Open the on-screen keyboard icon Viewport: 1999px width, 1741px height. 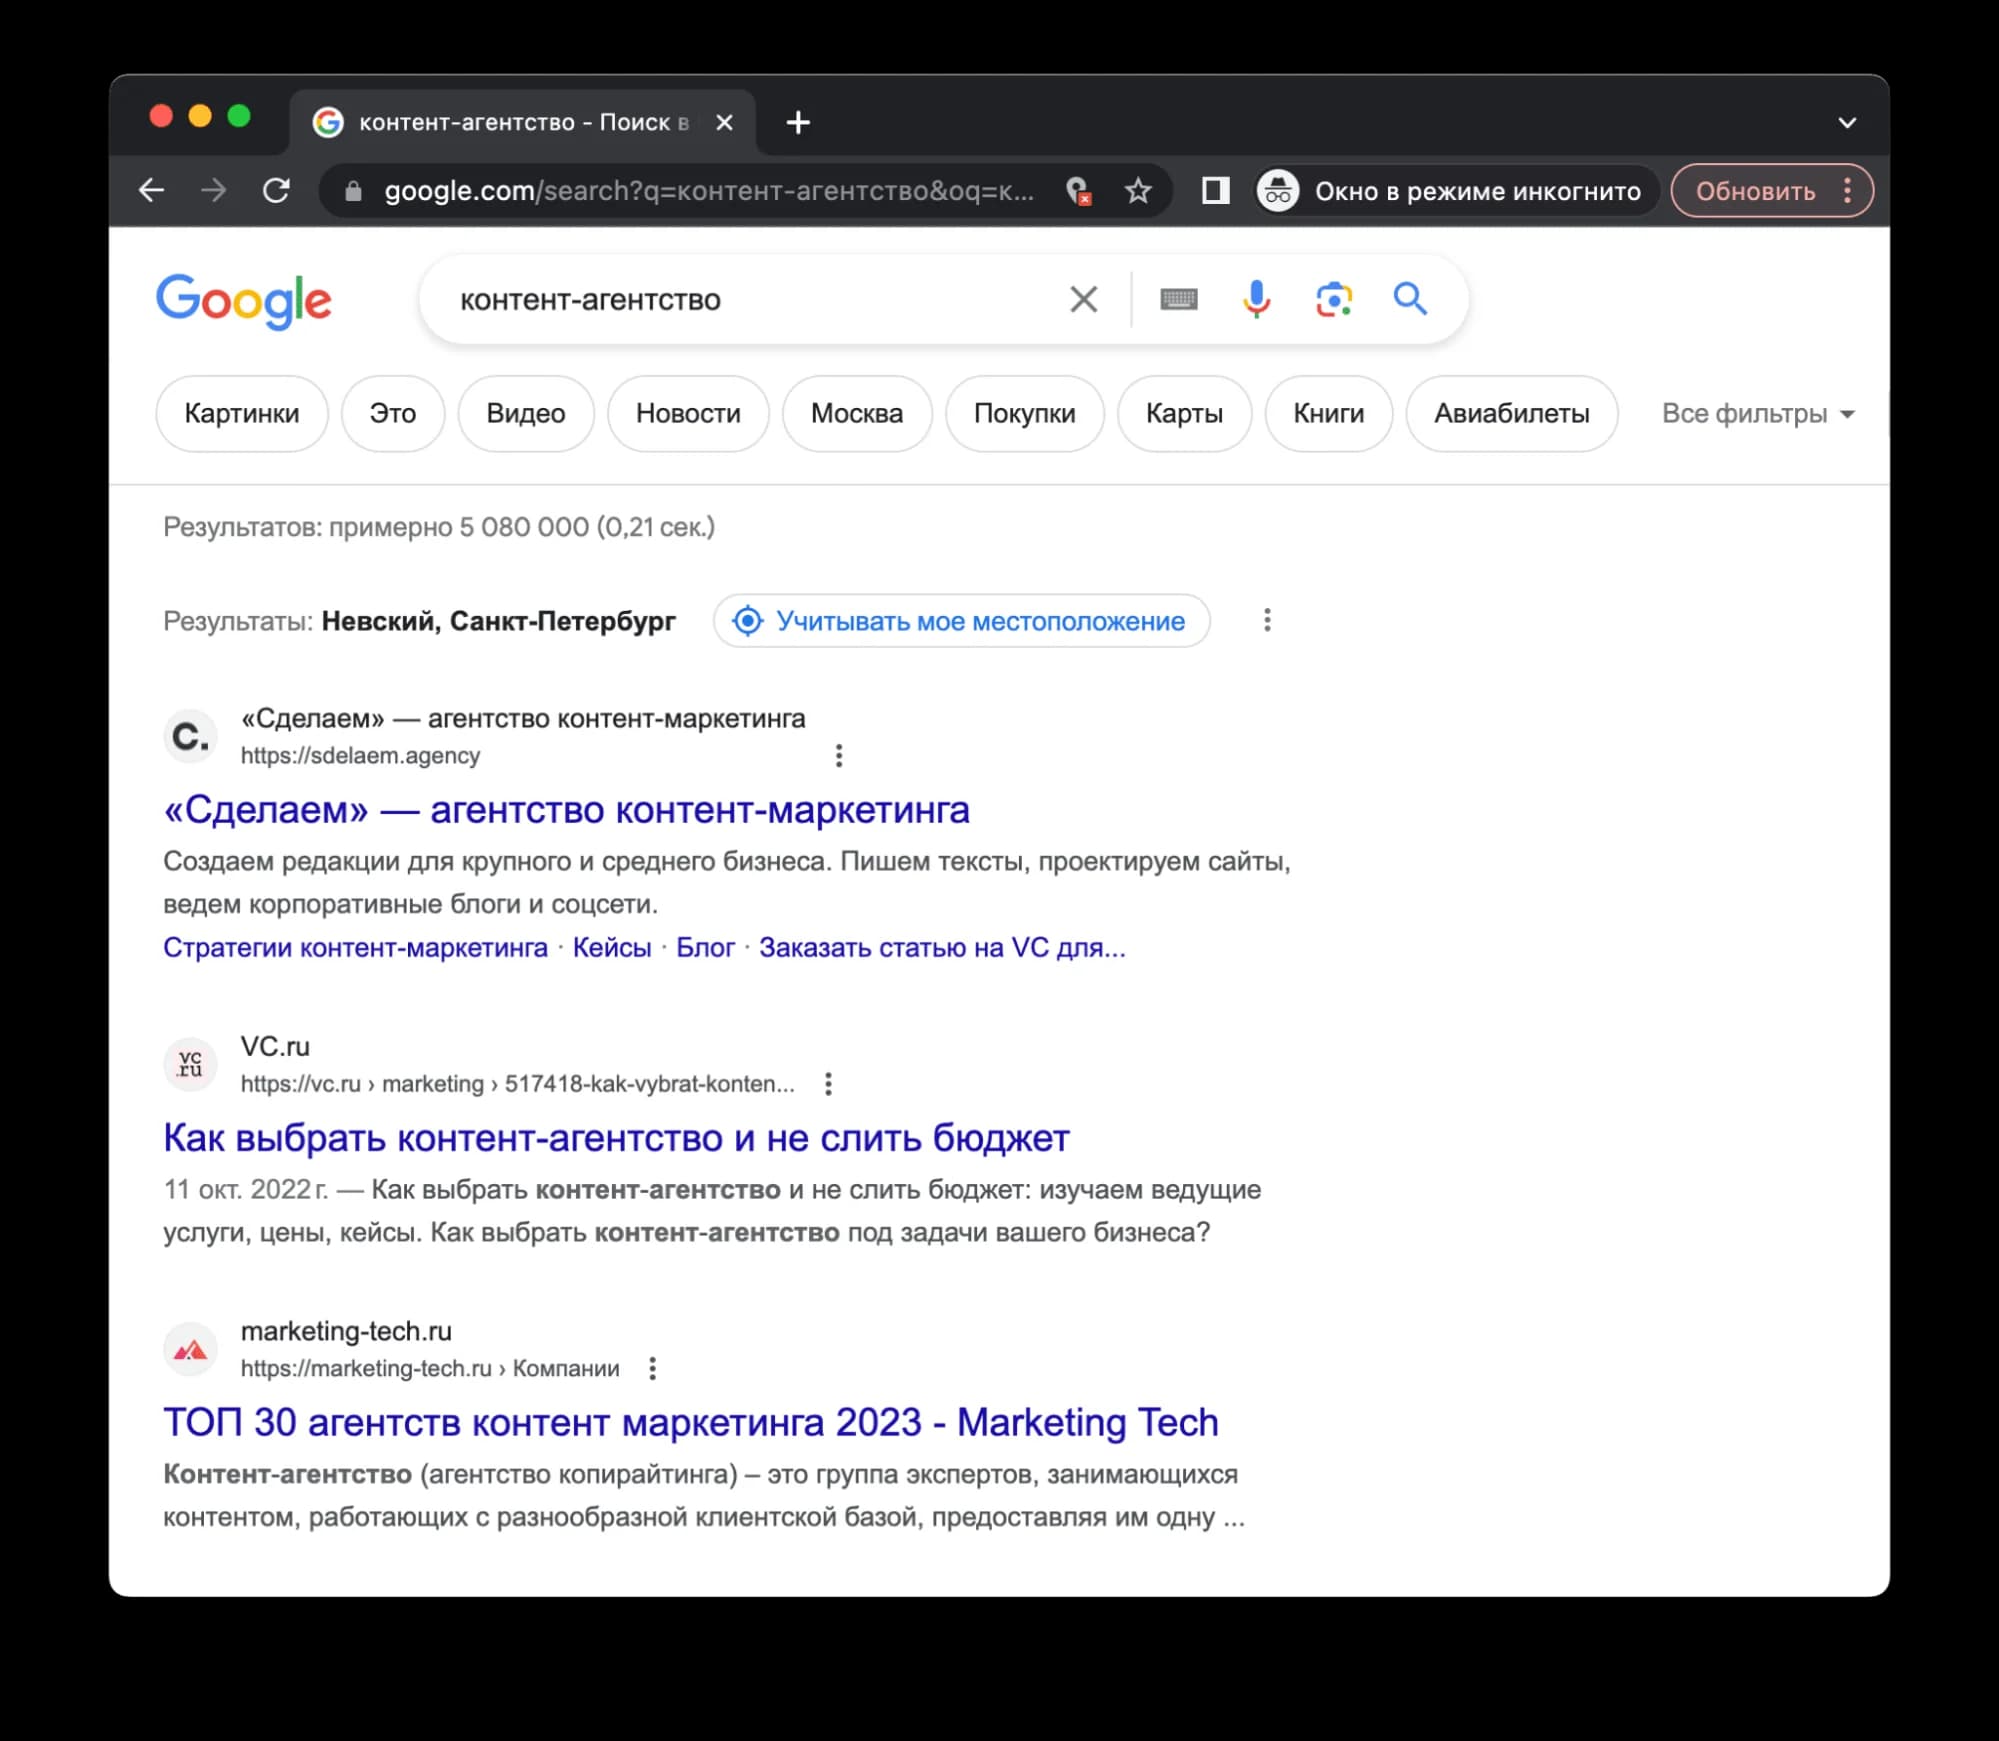pos(1178,298)
